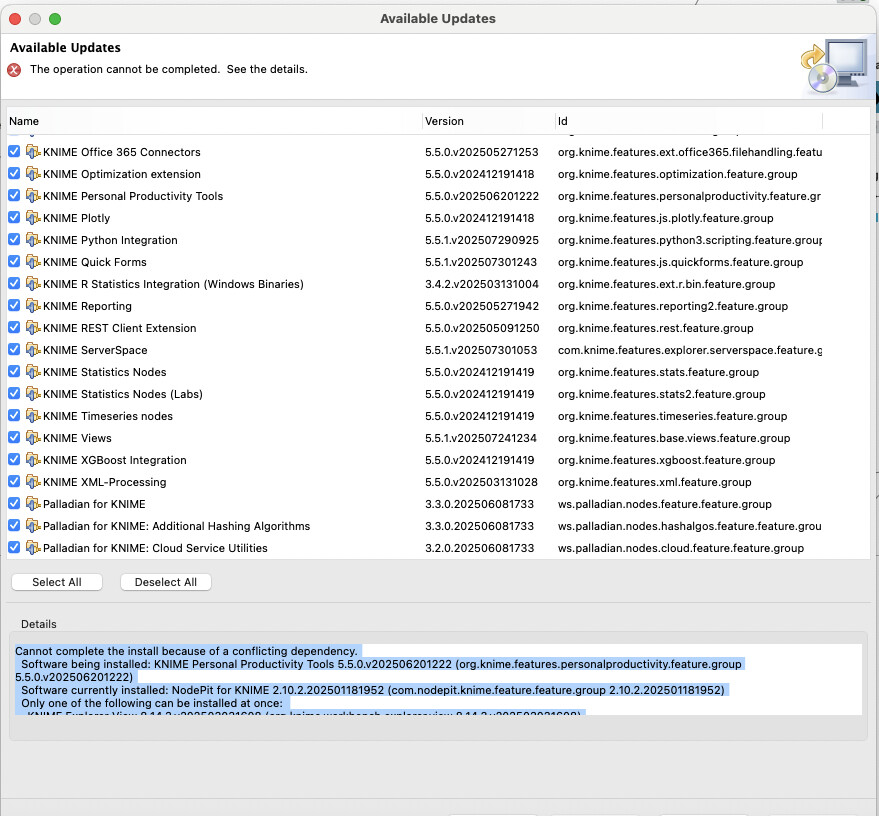
Task: Sort list by the Version column header
Action: tap(488, 121)
